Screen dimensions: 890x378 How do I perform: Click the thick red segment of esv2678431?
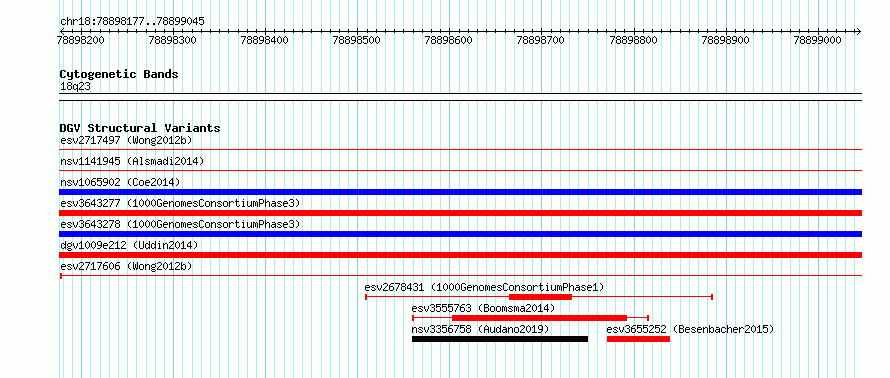pos(540,297)
